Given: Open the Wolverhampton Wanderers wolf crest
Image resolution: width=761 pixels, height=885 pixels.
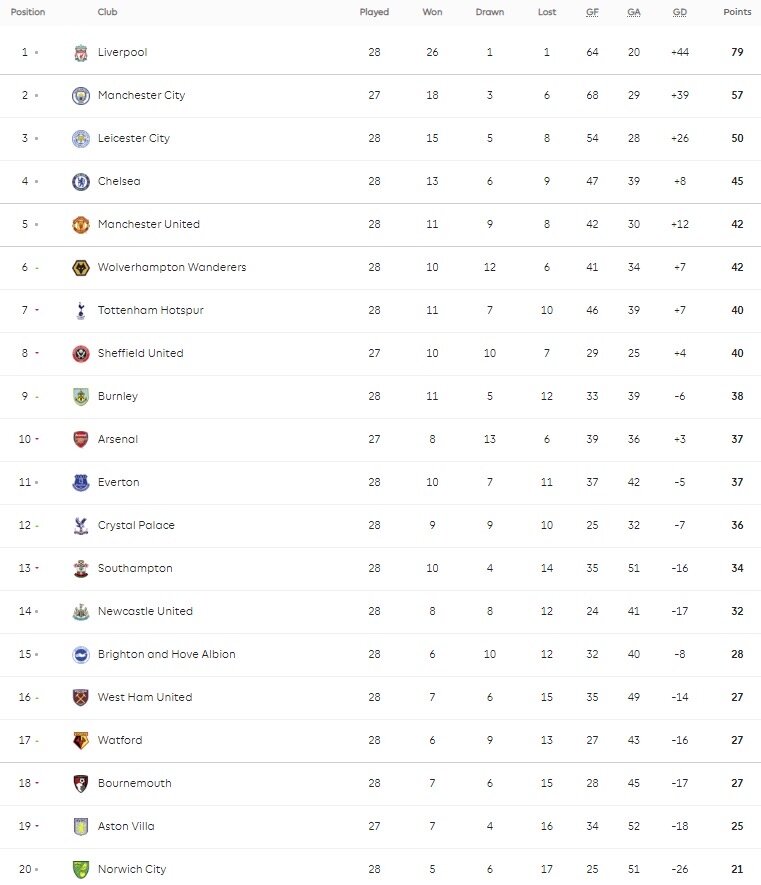Looking at the screenshot, I should coord(81,268).
